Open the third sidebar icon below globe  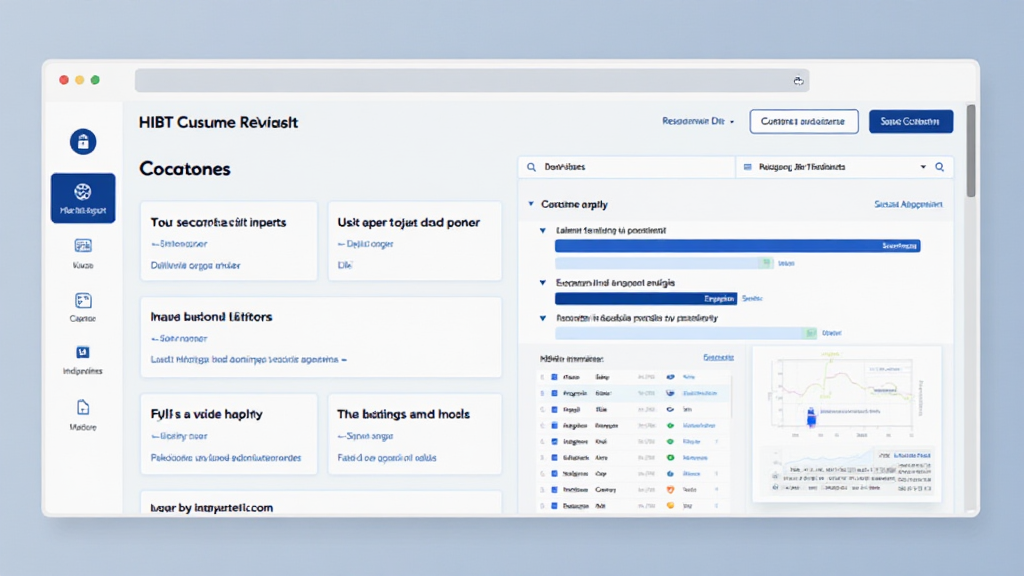point(83,246)
